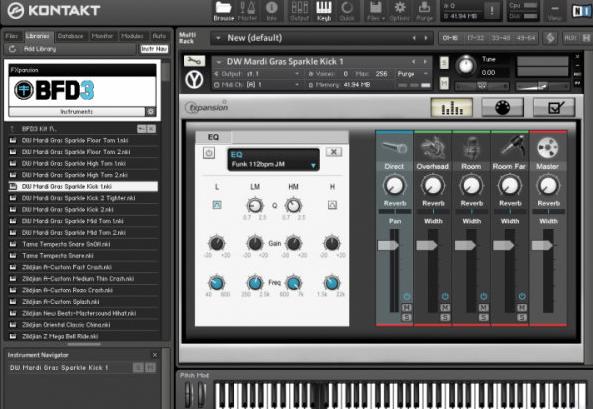Click the NI logo icon
Viewport: 593px width, 409px height.
(x=581, y=11)
